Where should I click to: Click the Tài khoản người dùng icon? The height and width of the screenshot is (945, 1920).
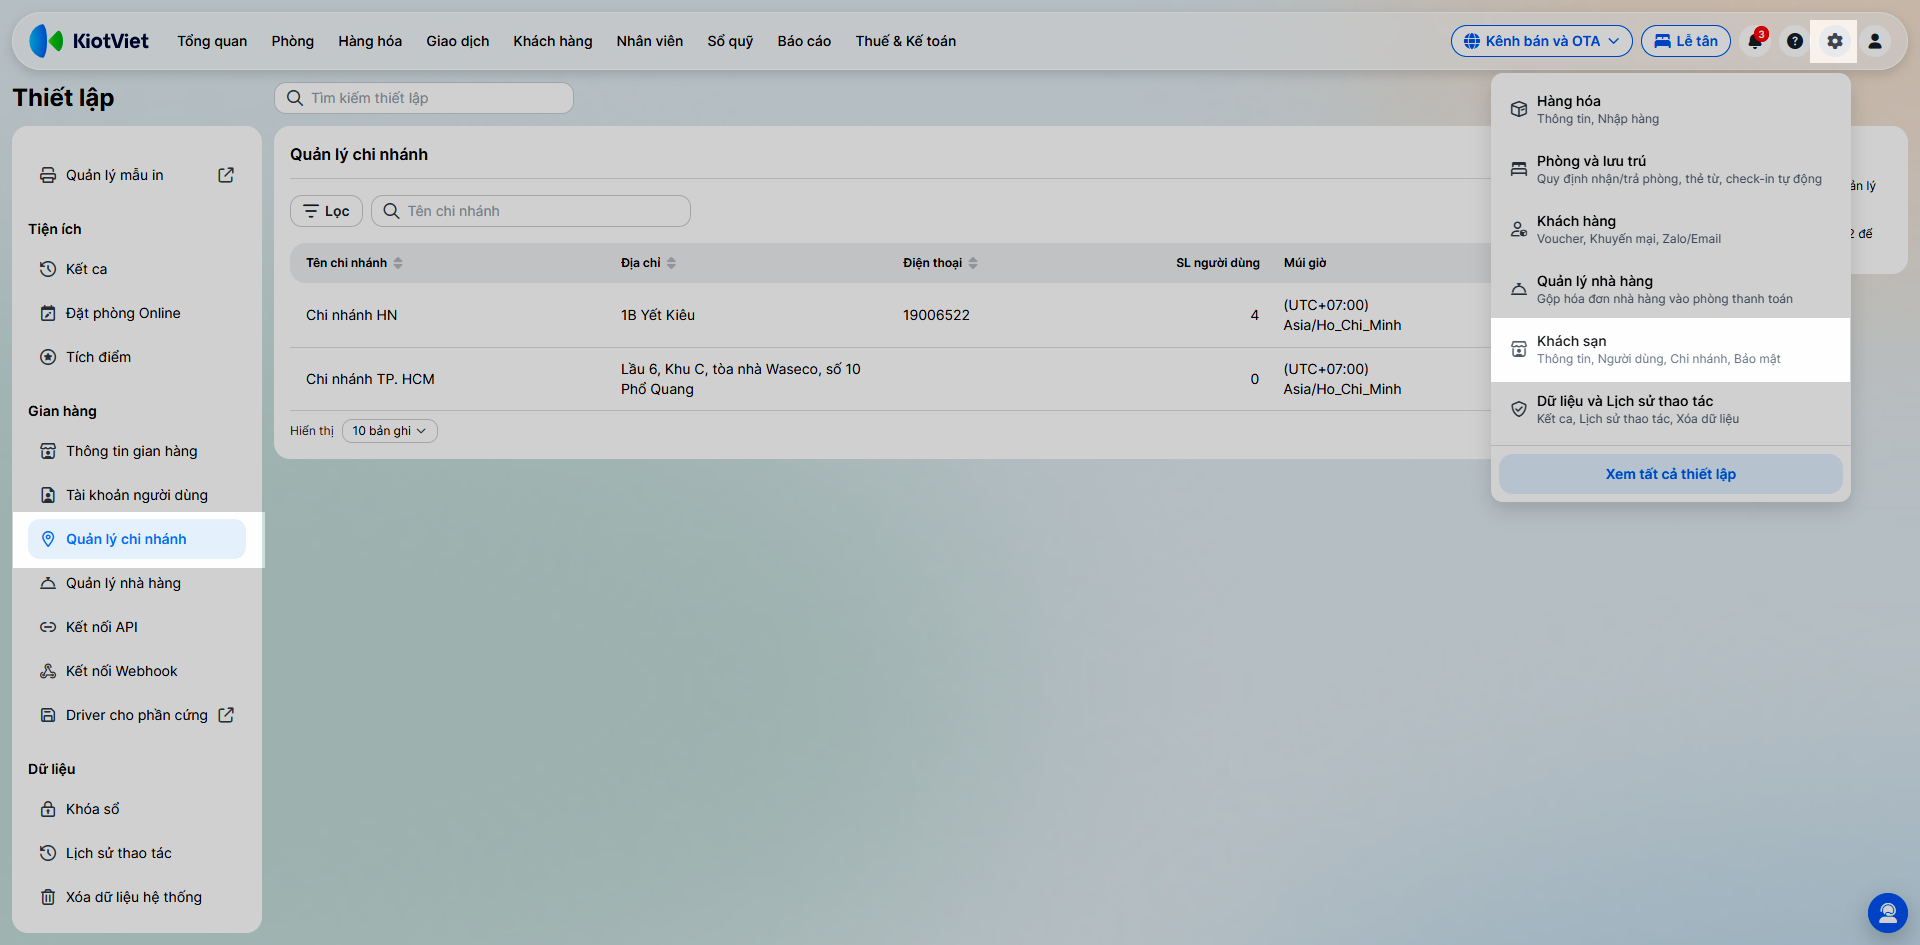click(48, 495)
